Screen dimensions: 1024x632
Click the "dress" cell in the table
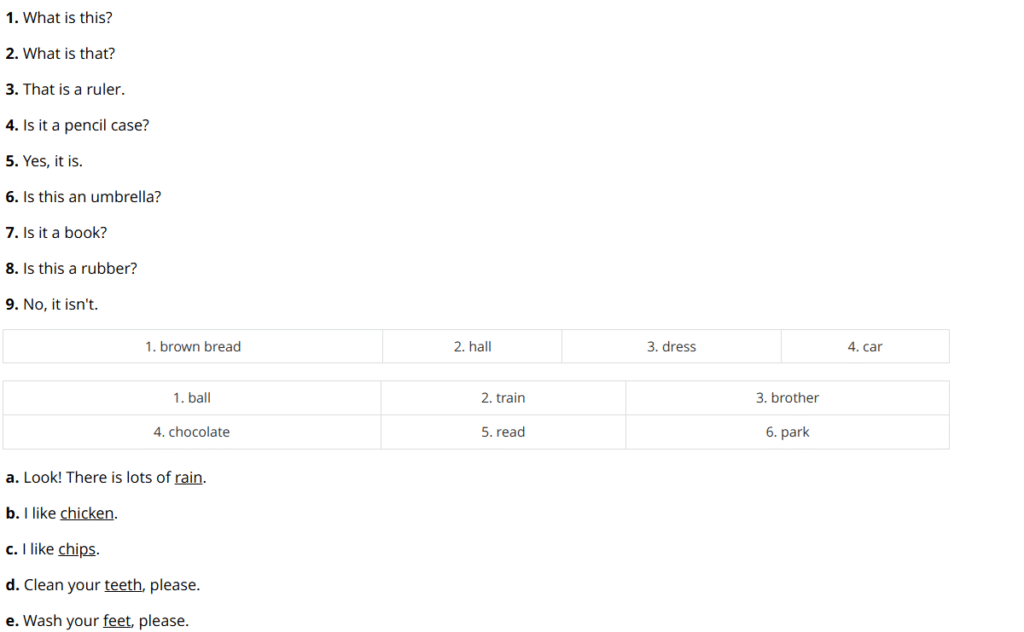[671, 347]
